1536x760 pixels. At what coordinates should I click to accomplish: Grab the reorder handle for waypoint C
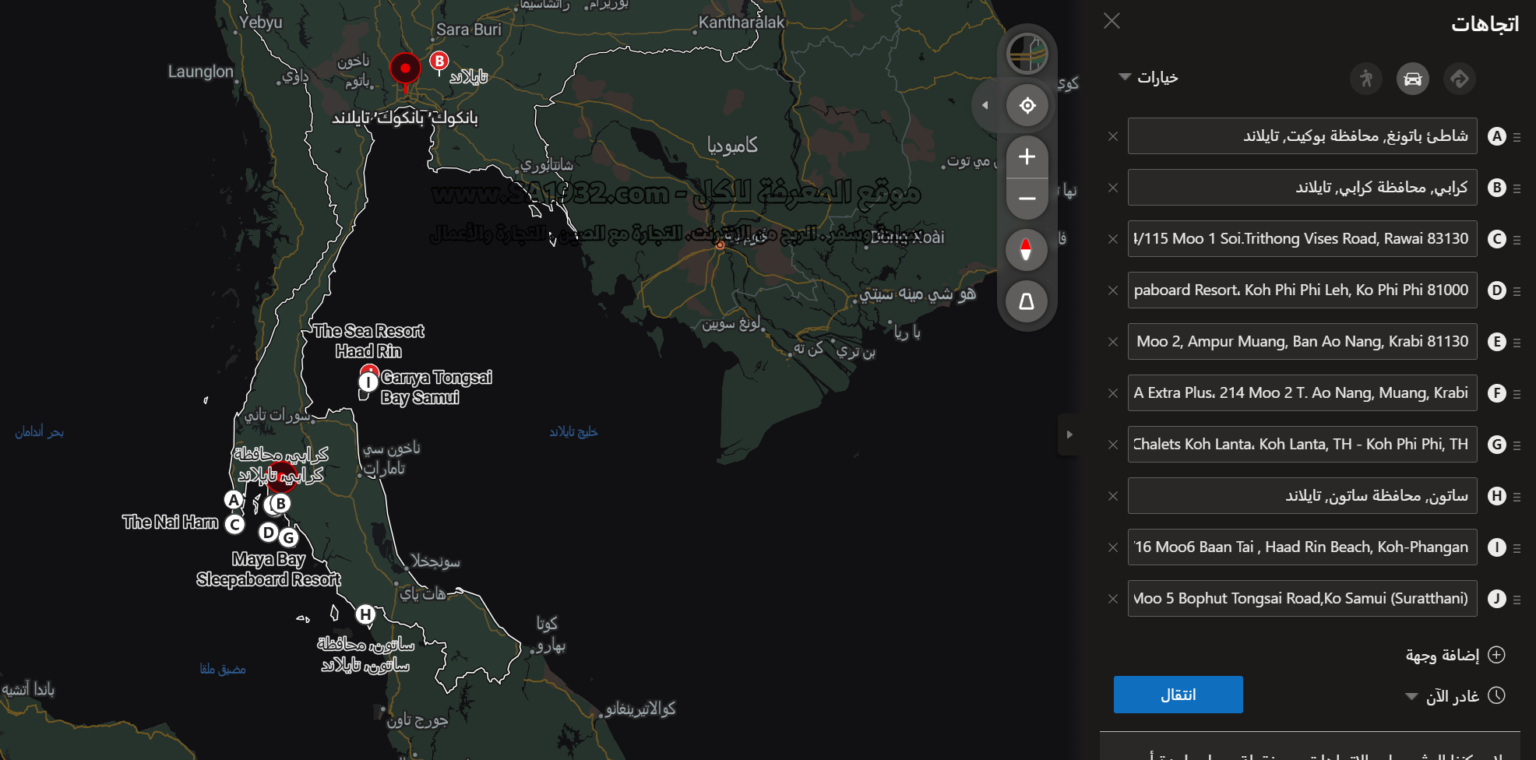click(x=1517, y=240)
